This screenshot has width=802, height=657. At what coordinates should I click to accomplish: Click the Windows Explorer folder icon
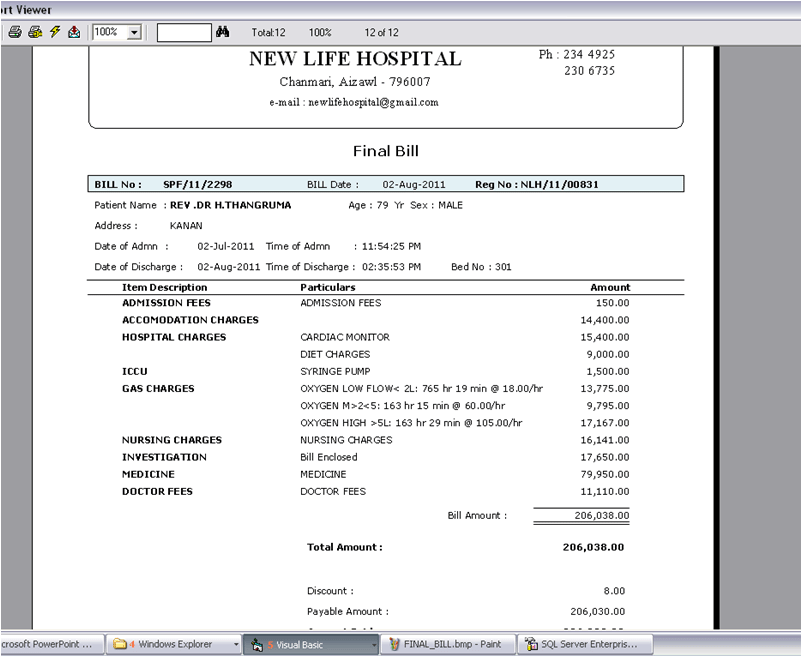(x=120, y=644)
